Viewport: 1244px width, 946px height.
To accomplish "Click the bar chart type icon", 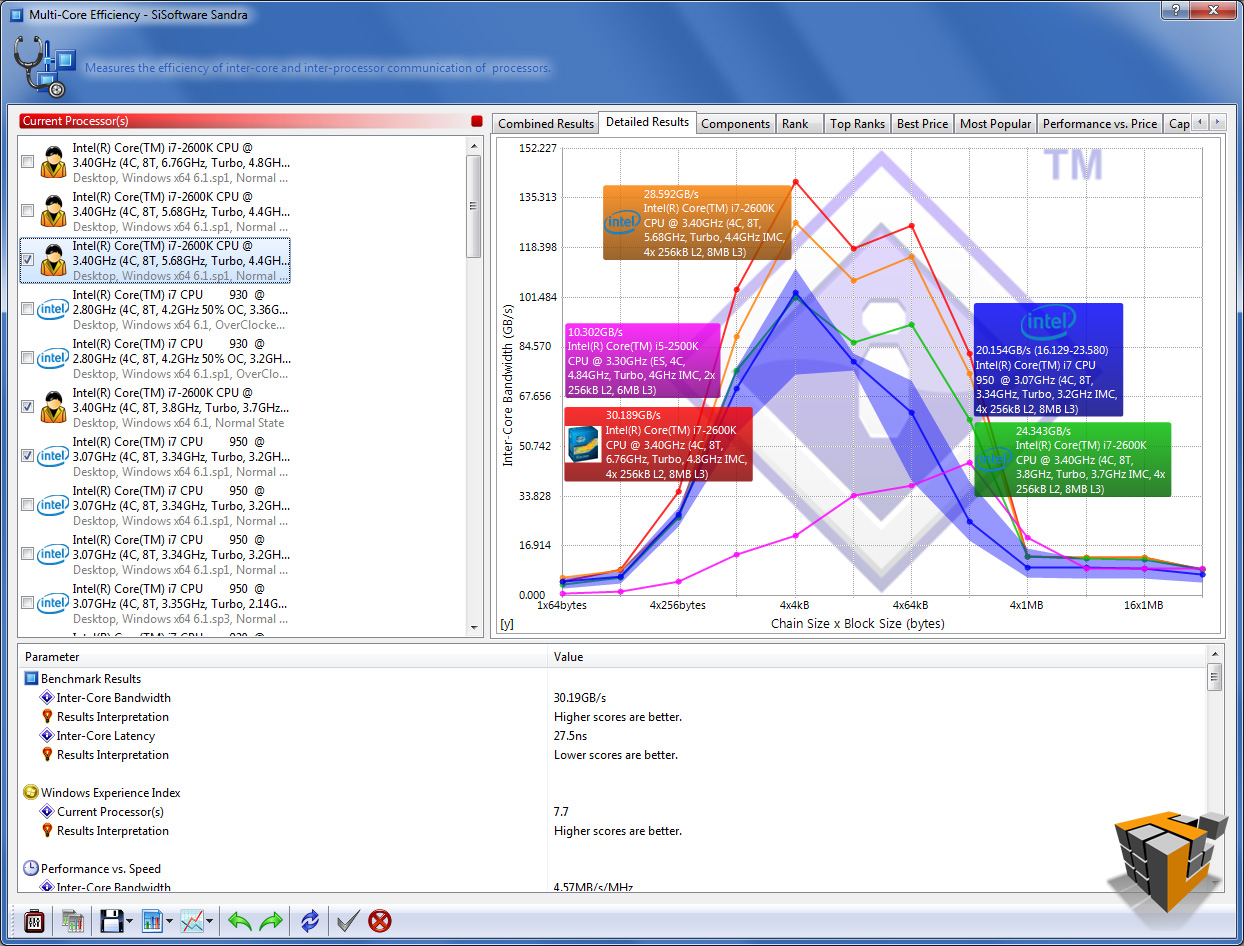I will pos(152,921).
